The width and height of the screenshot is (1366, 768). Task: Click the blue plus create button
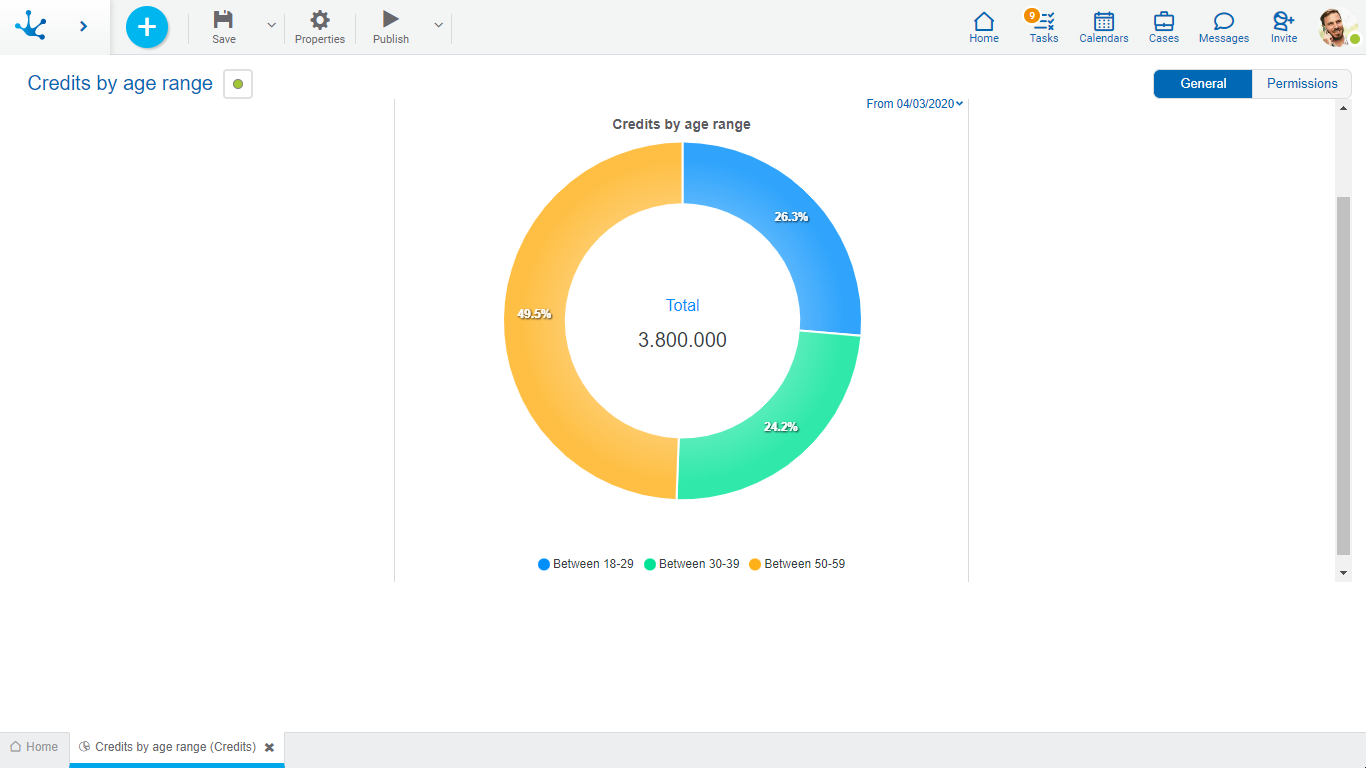click(x=147, y=27)
